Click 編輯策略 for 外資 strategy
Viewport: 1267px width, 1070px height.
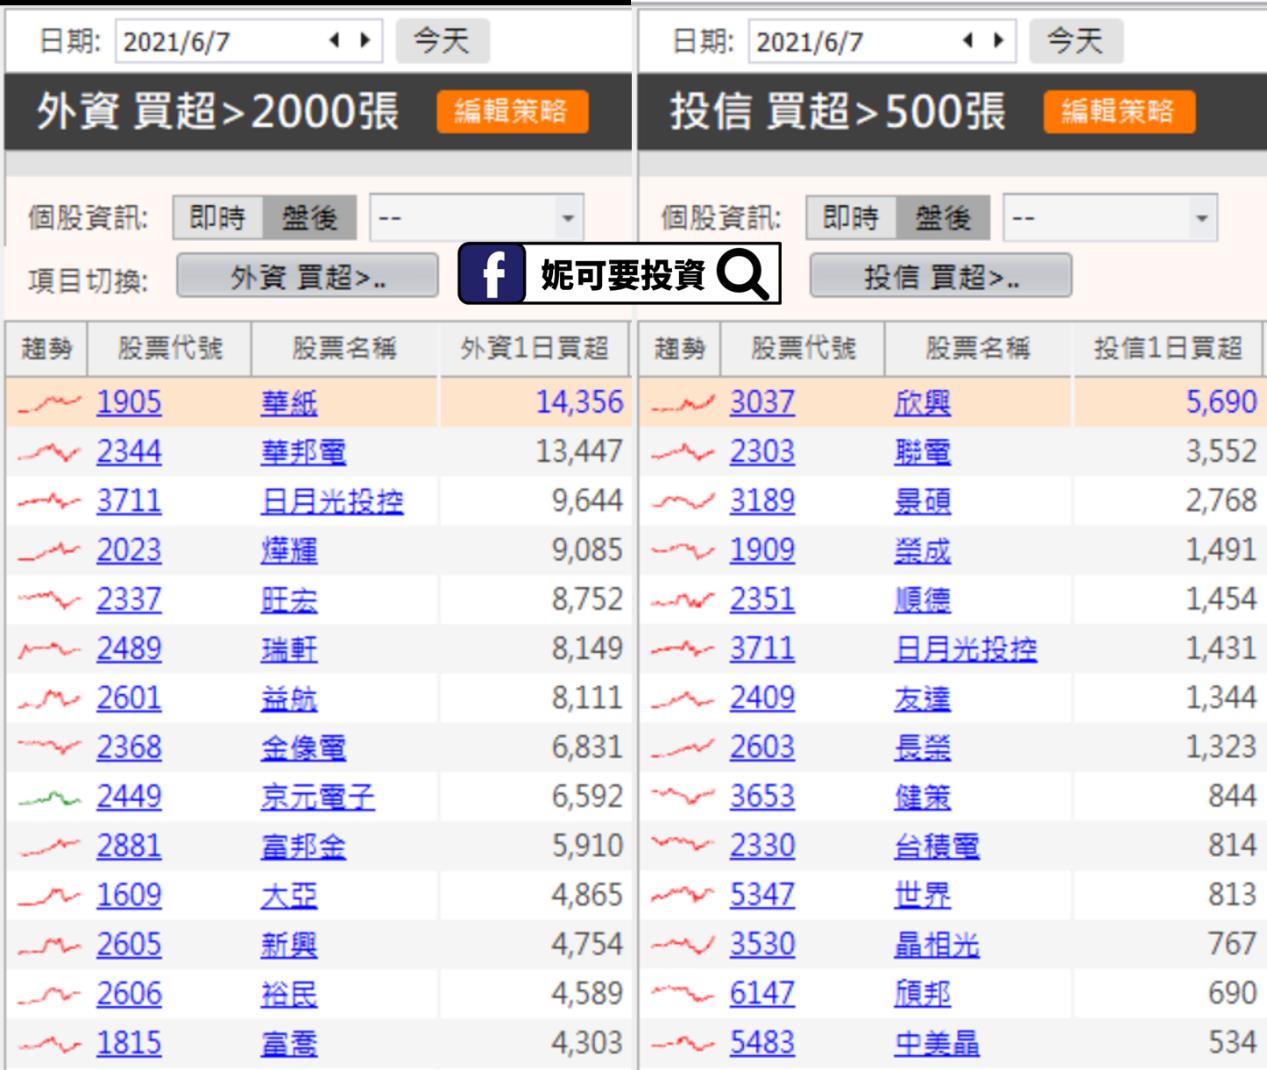tap(512, 111)
